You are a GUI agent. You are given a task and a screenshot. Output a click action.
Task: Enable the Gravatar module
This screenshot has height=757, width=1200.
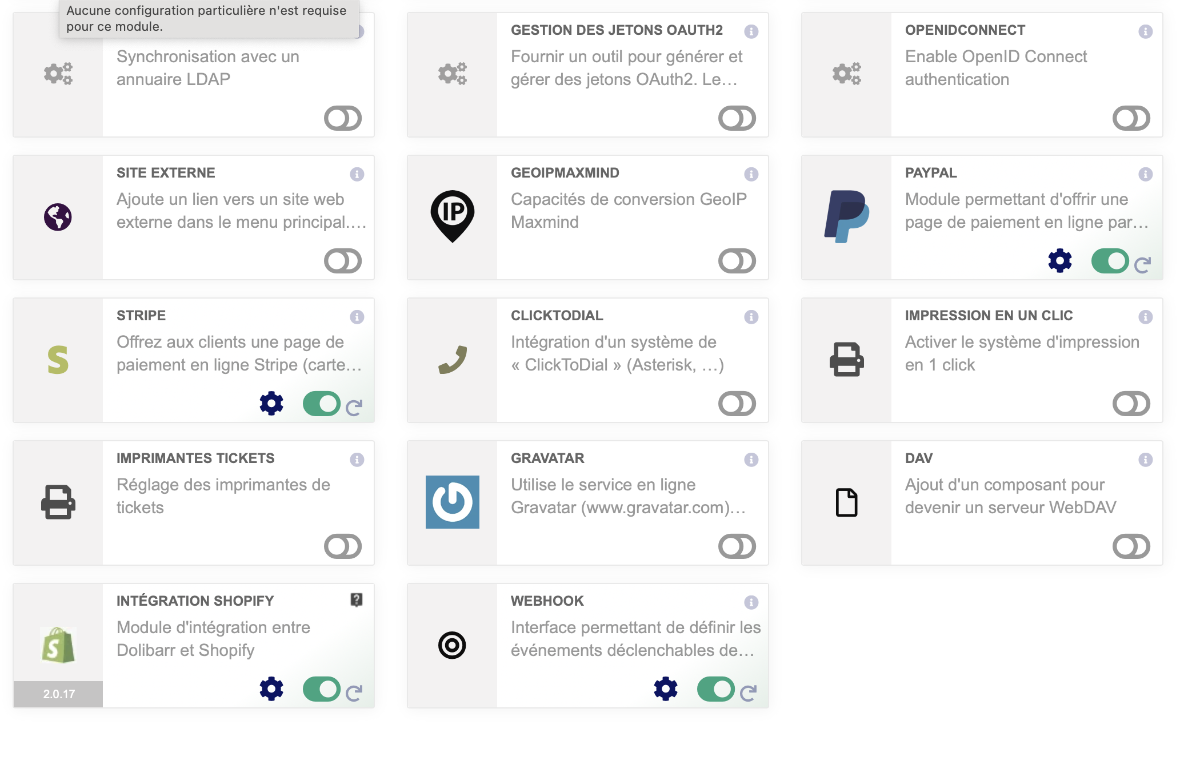click(x=737, y=547)
